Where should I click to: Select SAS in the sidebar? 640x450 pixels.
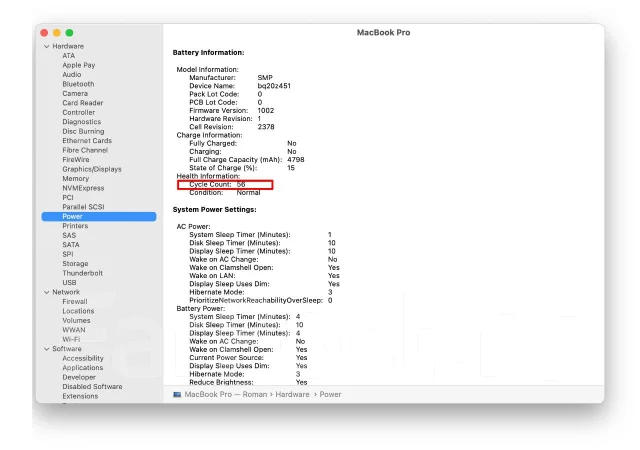click(x=69, y=235)
